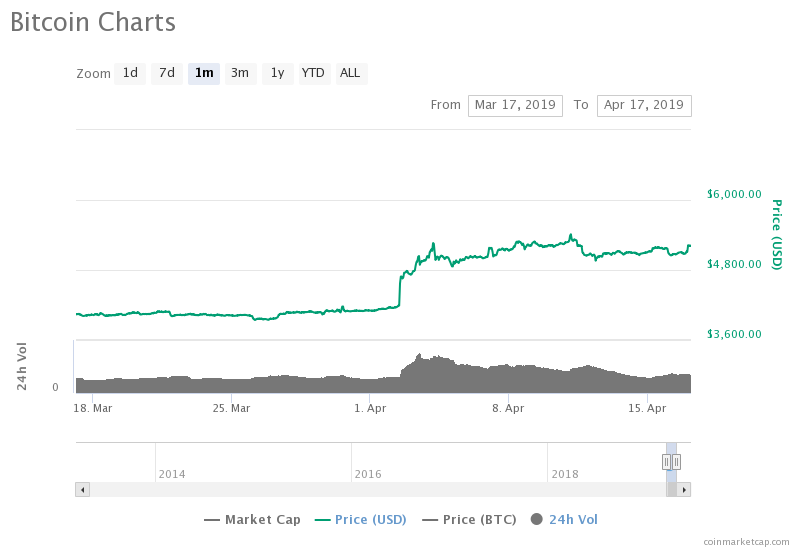The image size is (800, 550).
Task: Click the $4,800.00 price axis label
Action: coord(734,264)
